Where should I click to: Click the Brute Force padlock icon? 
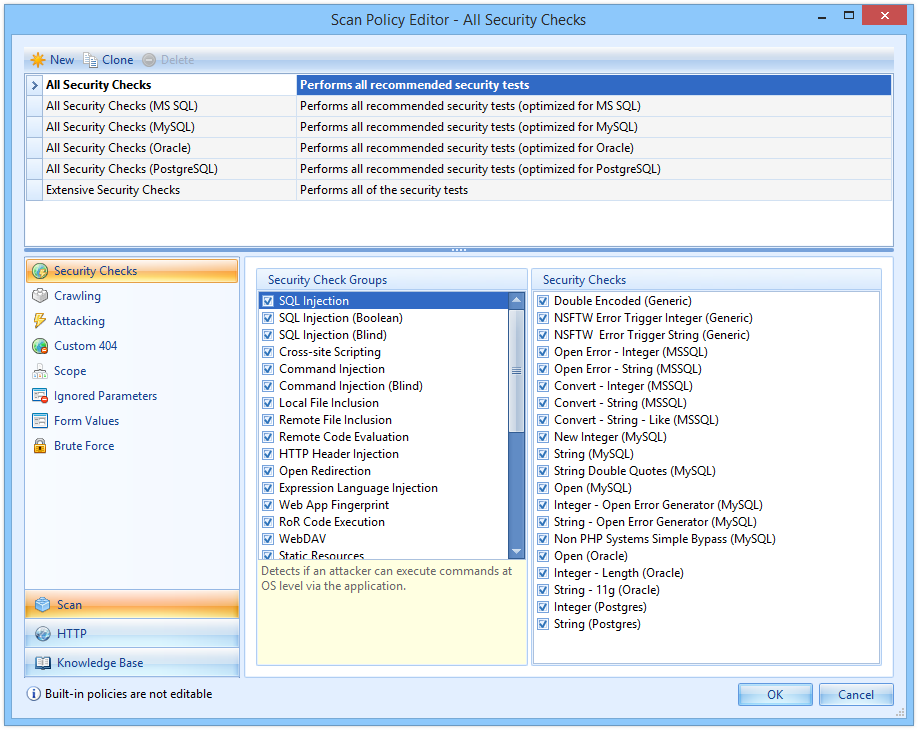pos(39,445)
